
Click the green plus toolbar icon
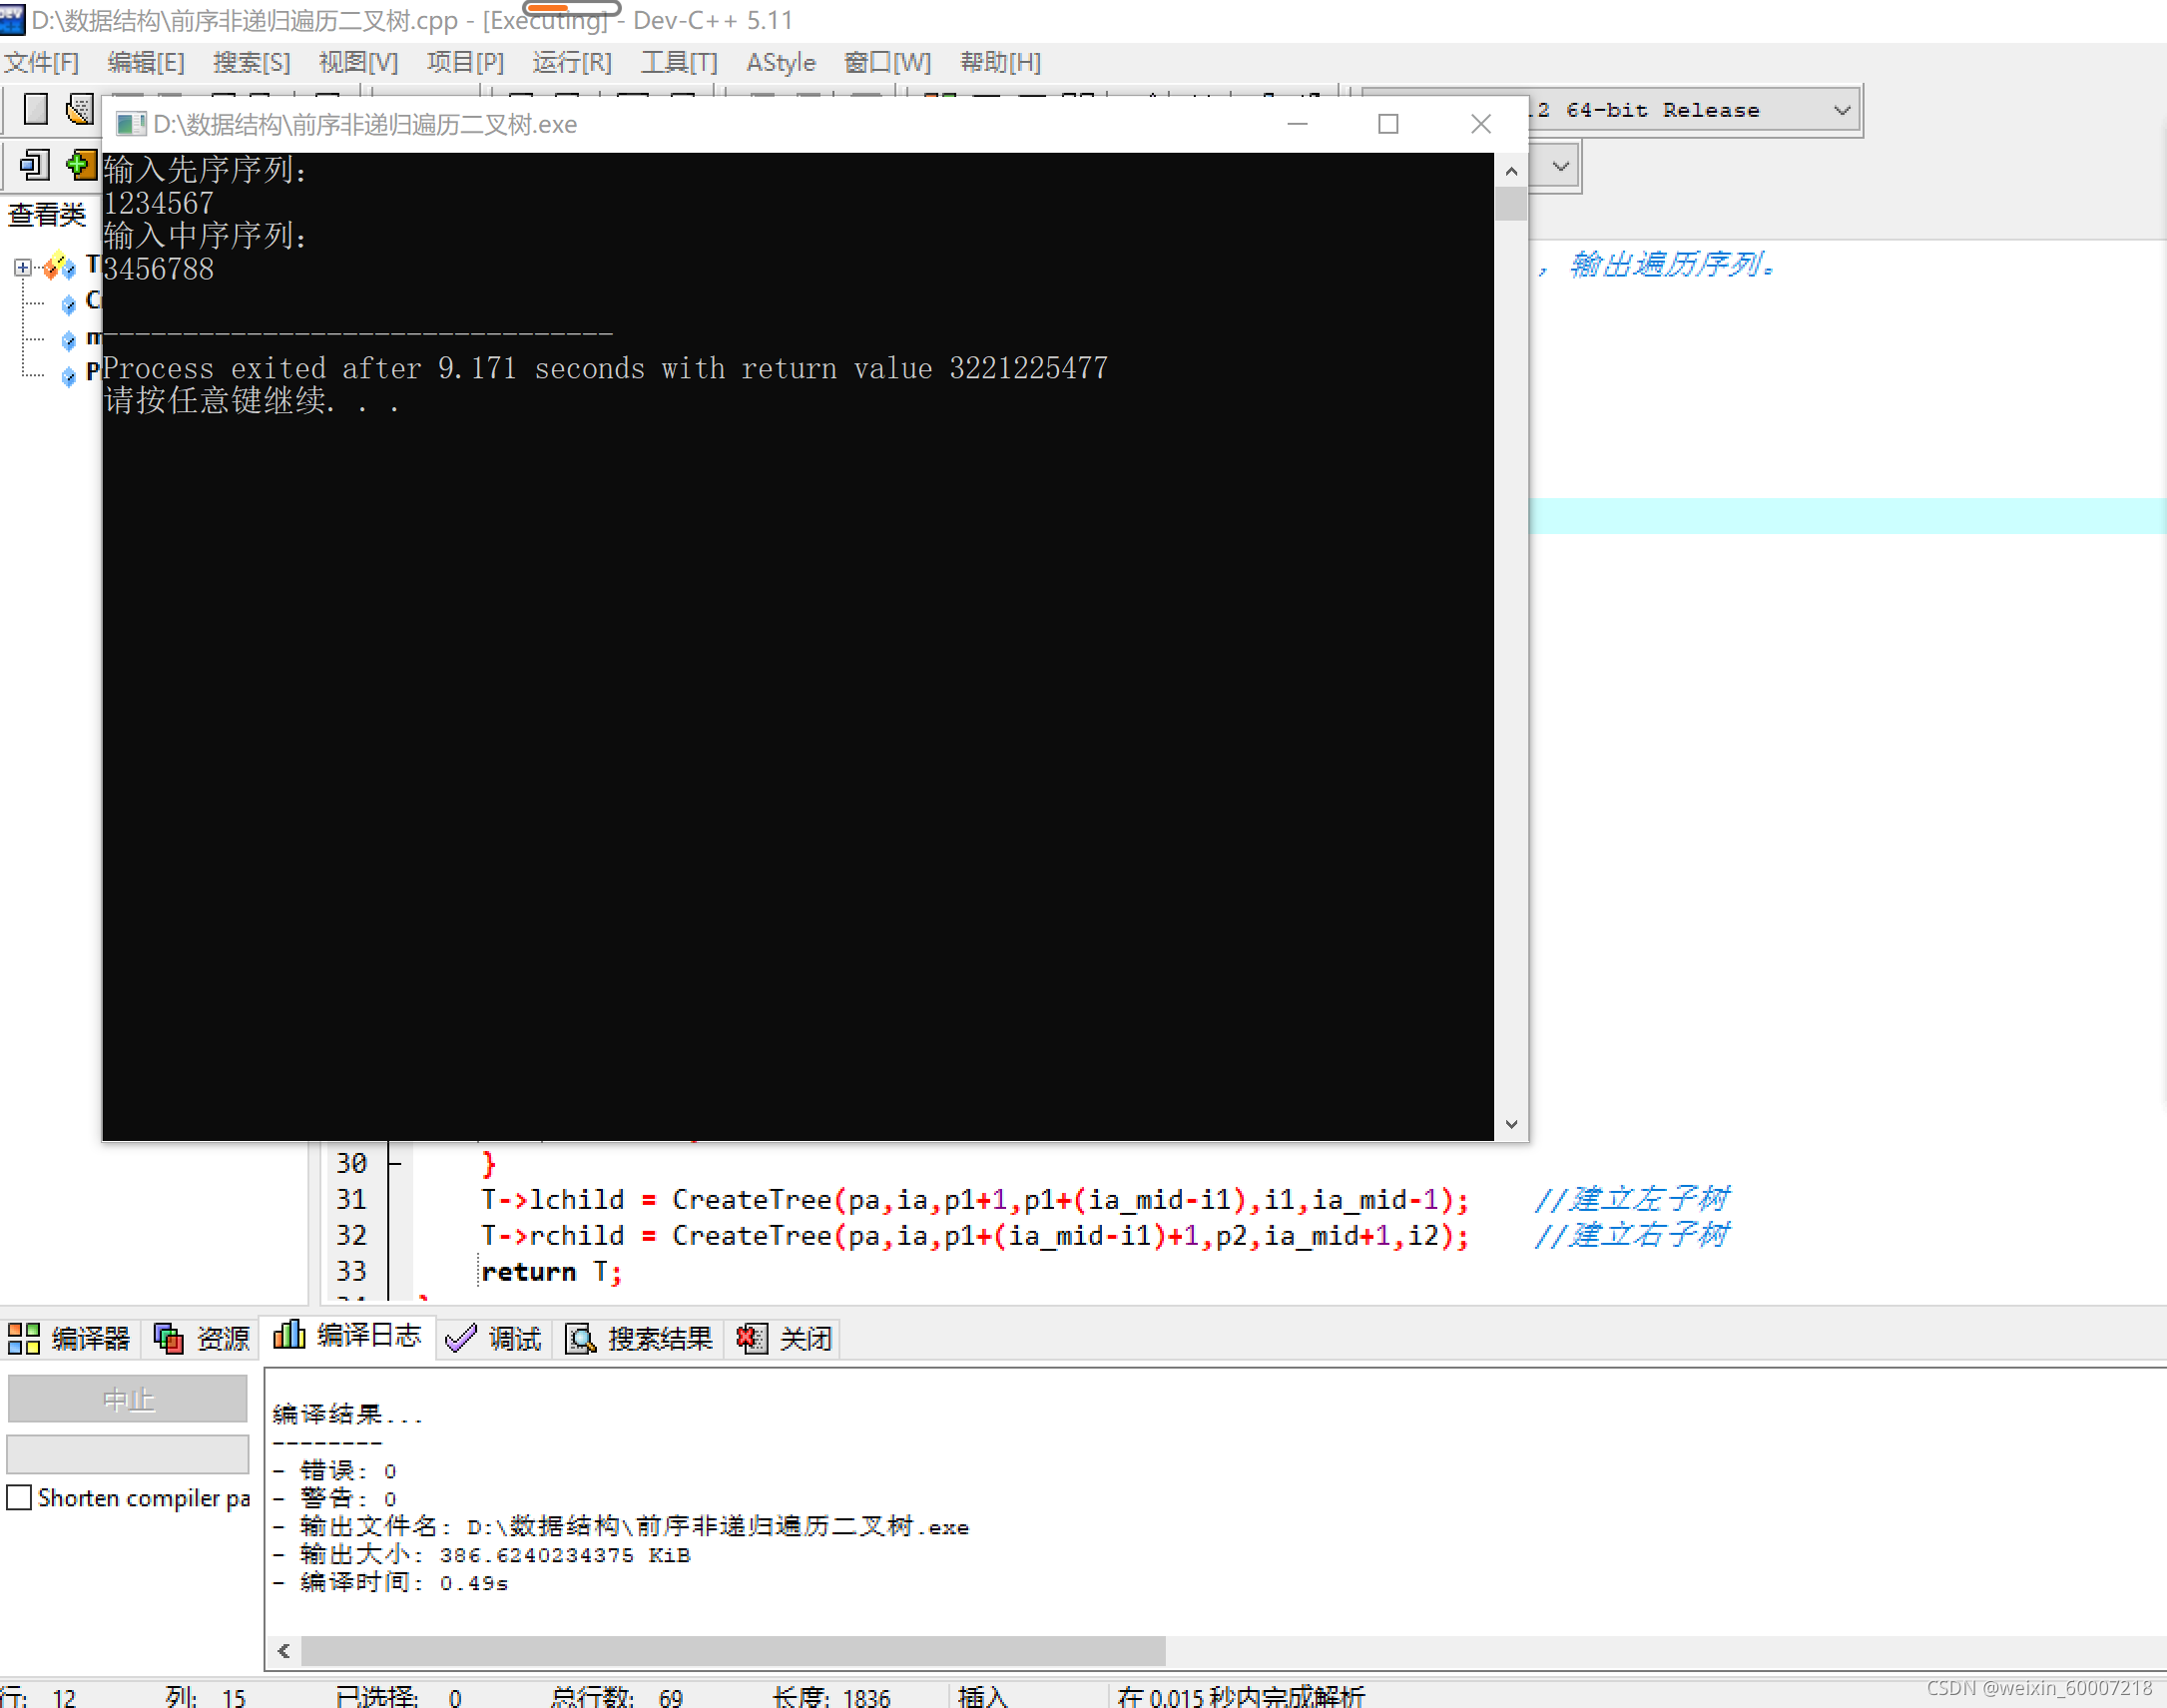coord(80,165)
